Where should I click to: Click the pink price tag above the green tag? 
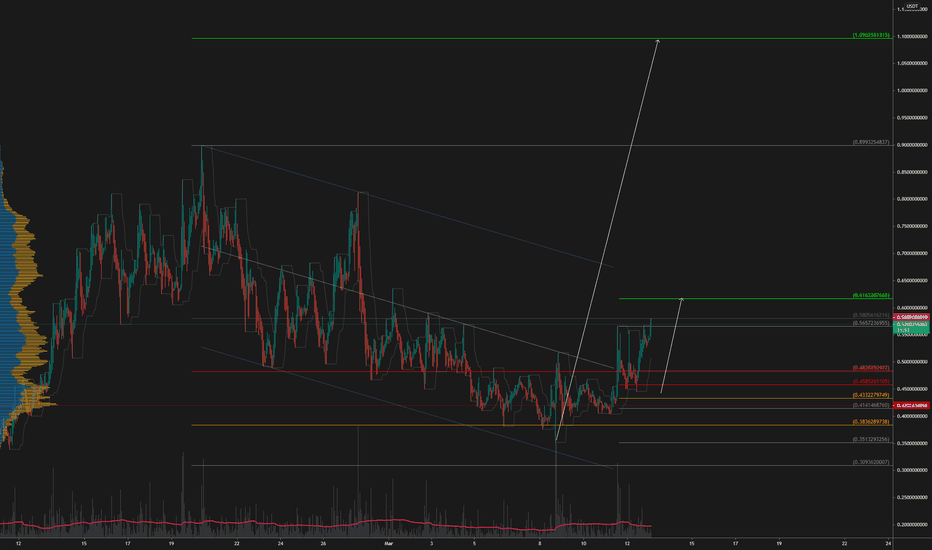912,317
